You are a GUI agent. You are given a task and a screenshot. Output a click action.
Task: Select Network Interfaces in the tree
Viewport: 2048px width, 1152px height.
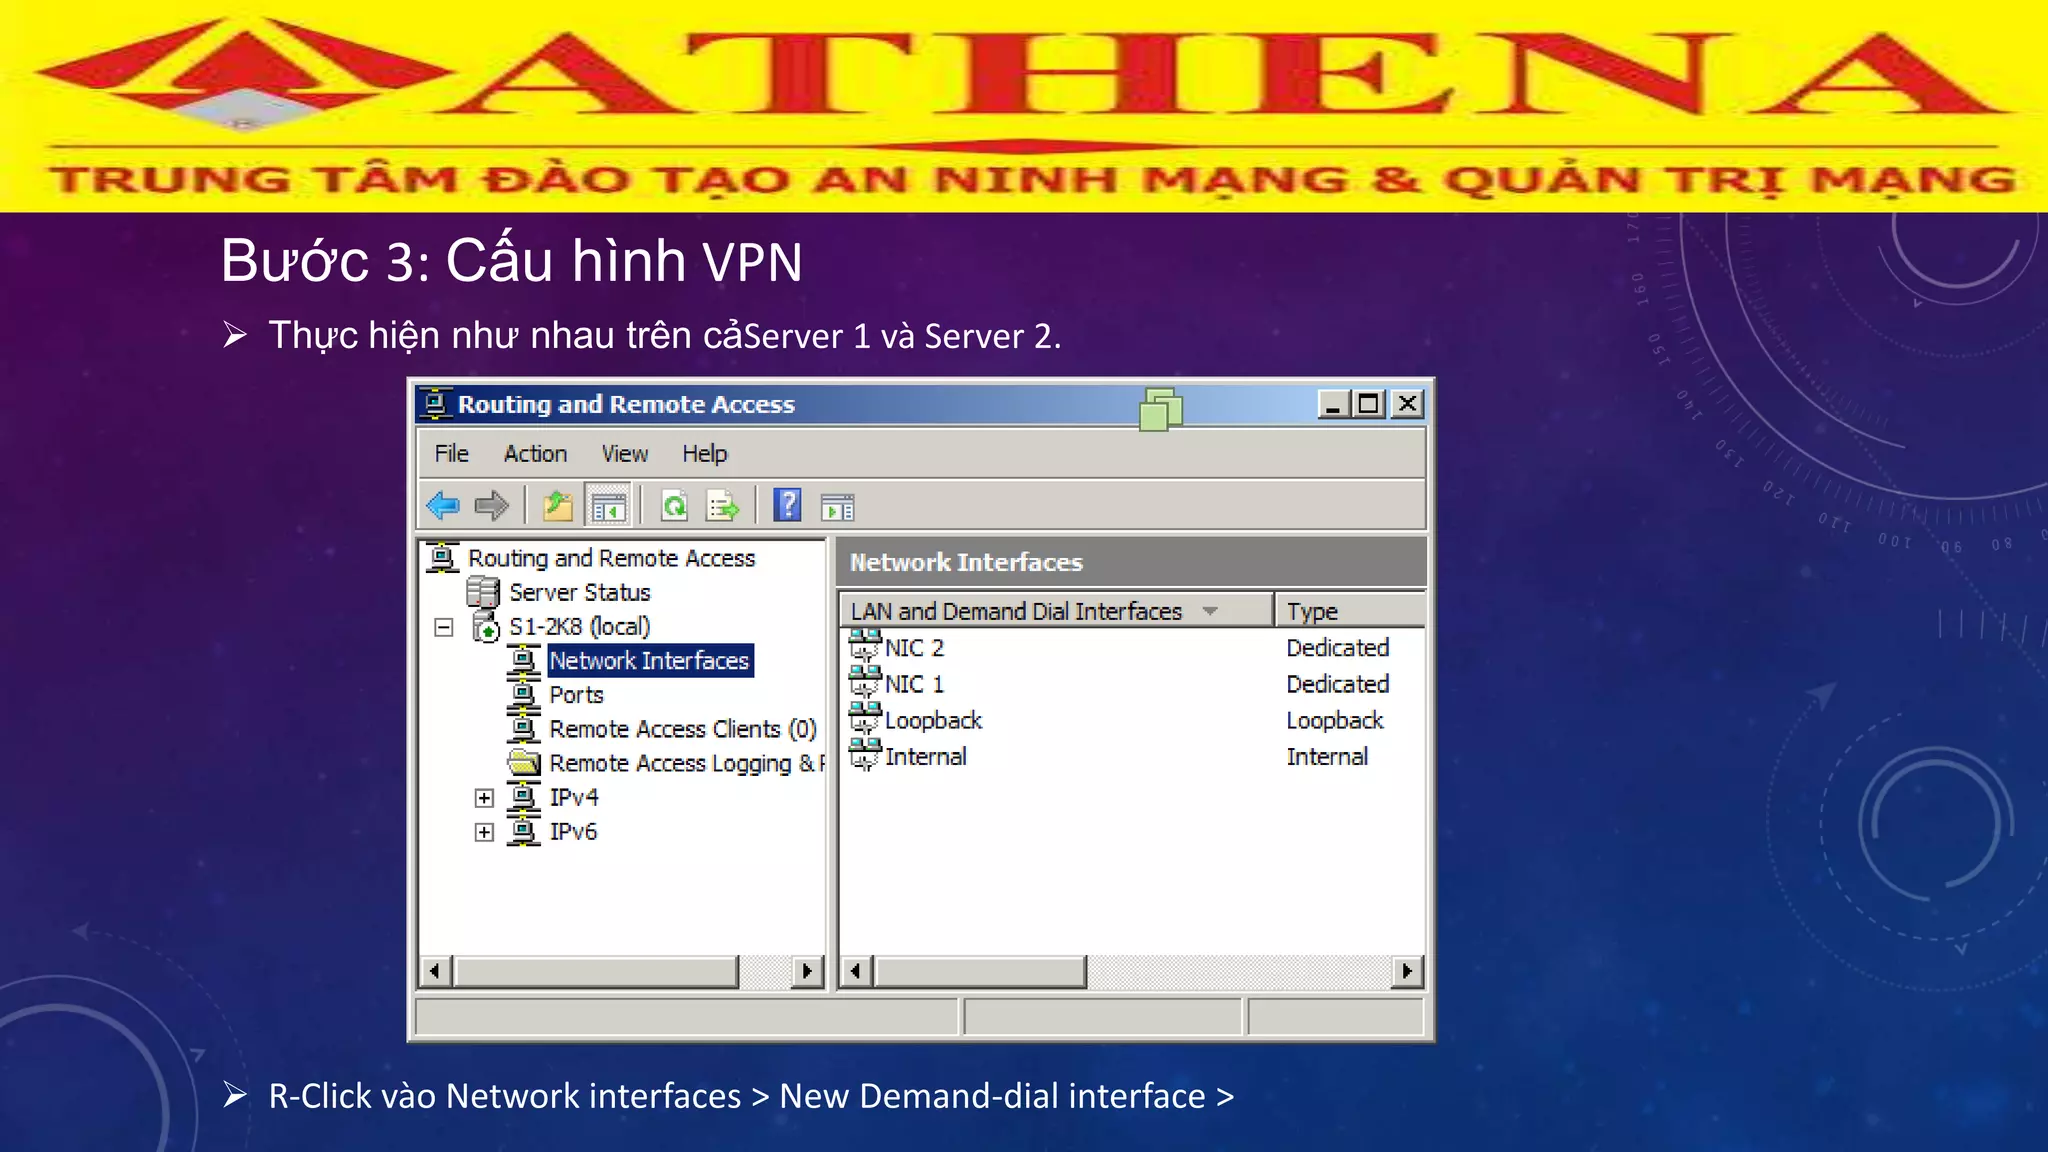[x=650, y=661]
